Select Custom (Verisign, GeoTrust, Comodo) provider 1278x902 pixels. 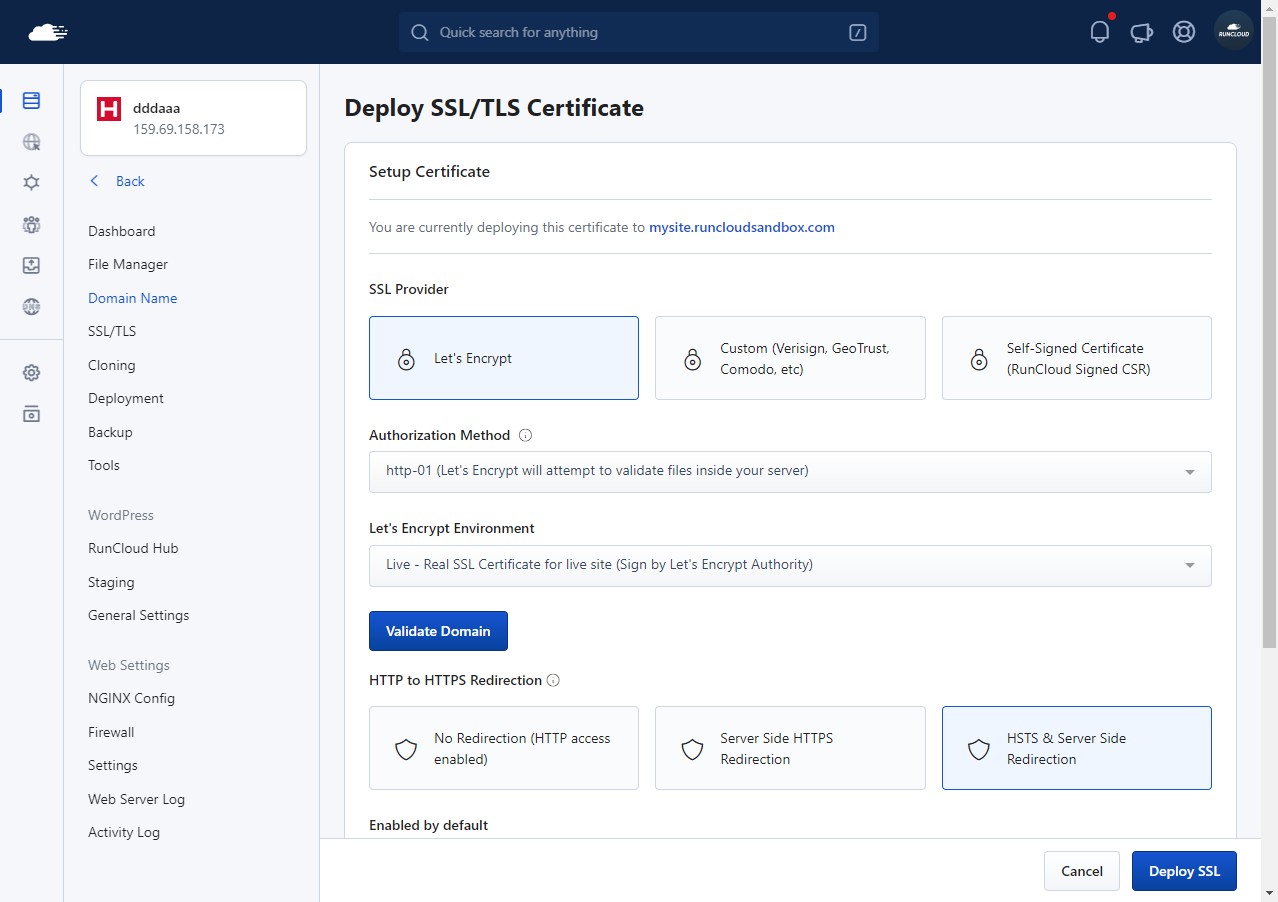click(x=790, y=358)
